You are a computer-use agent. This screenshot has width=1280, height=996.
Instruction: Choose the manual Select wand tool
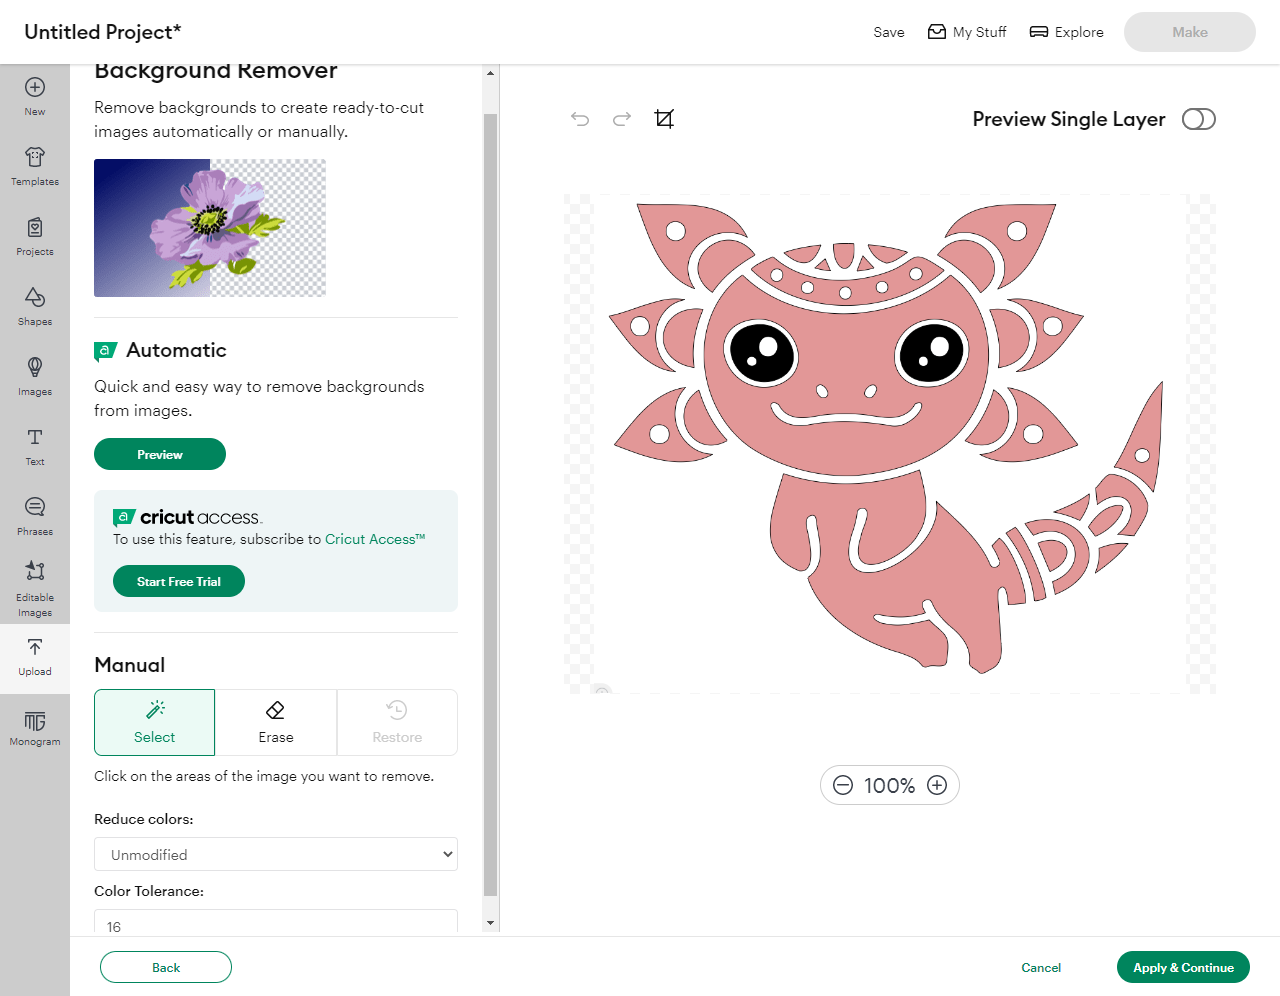point(155,722)
